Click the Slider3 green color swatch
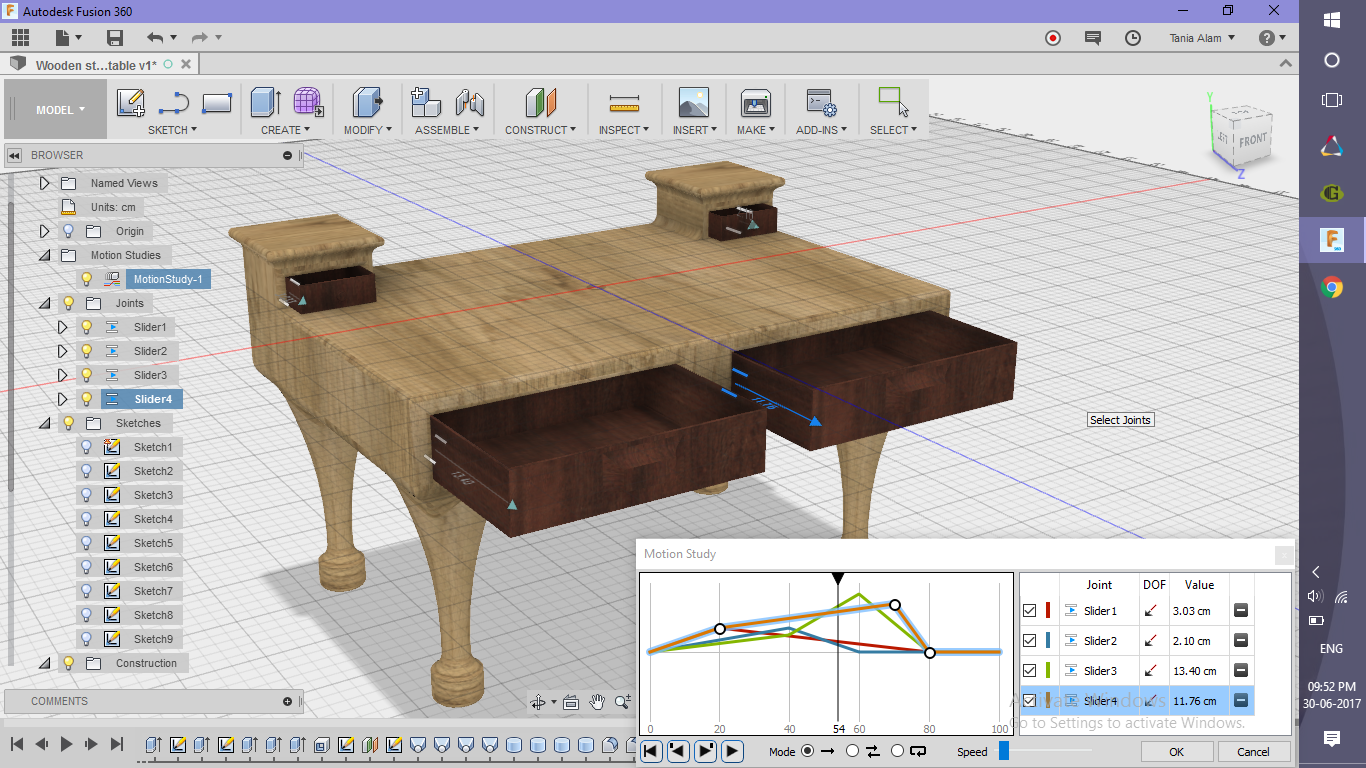This screenshot has width=1366, height=768. coord(1048,671)
